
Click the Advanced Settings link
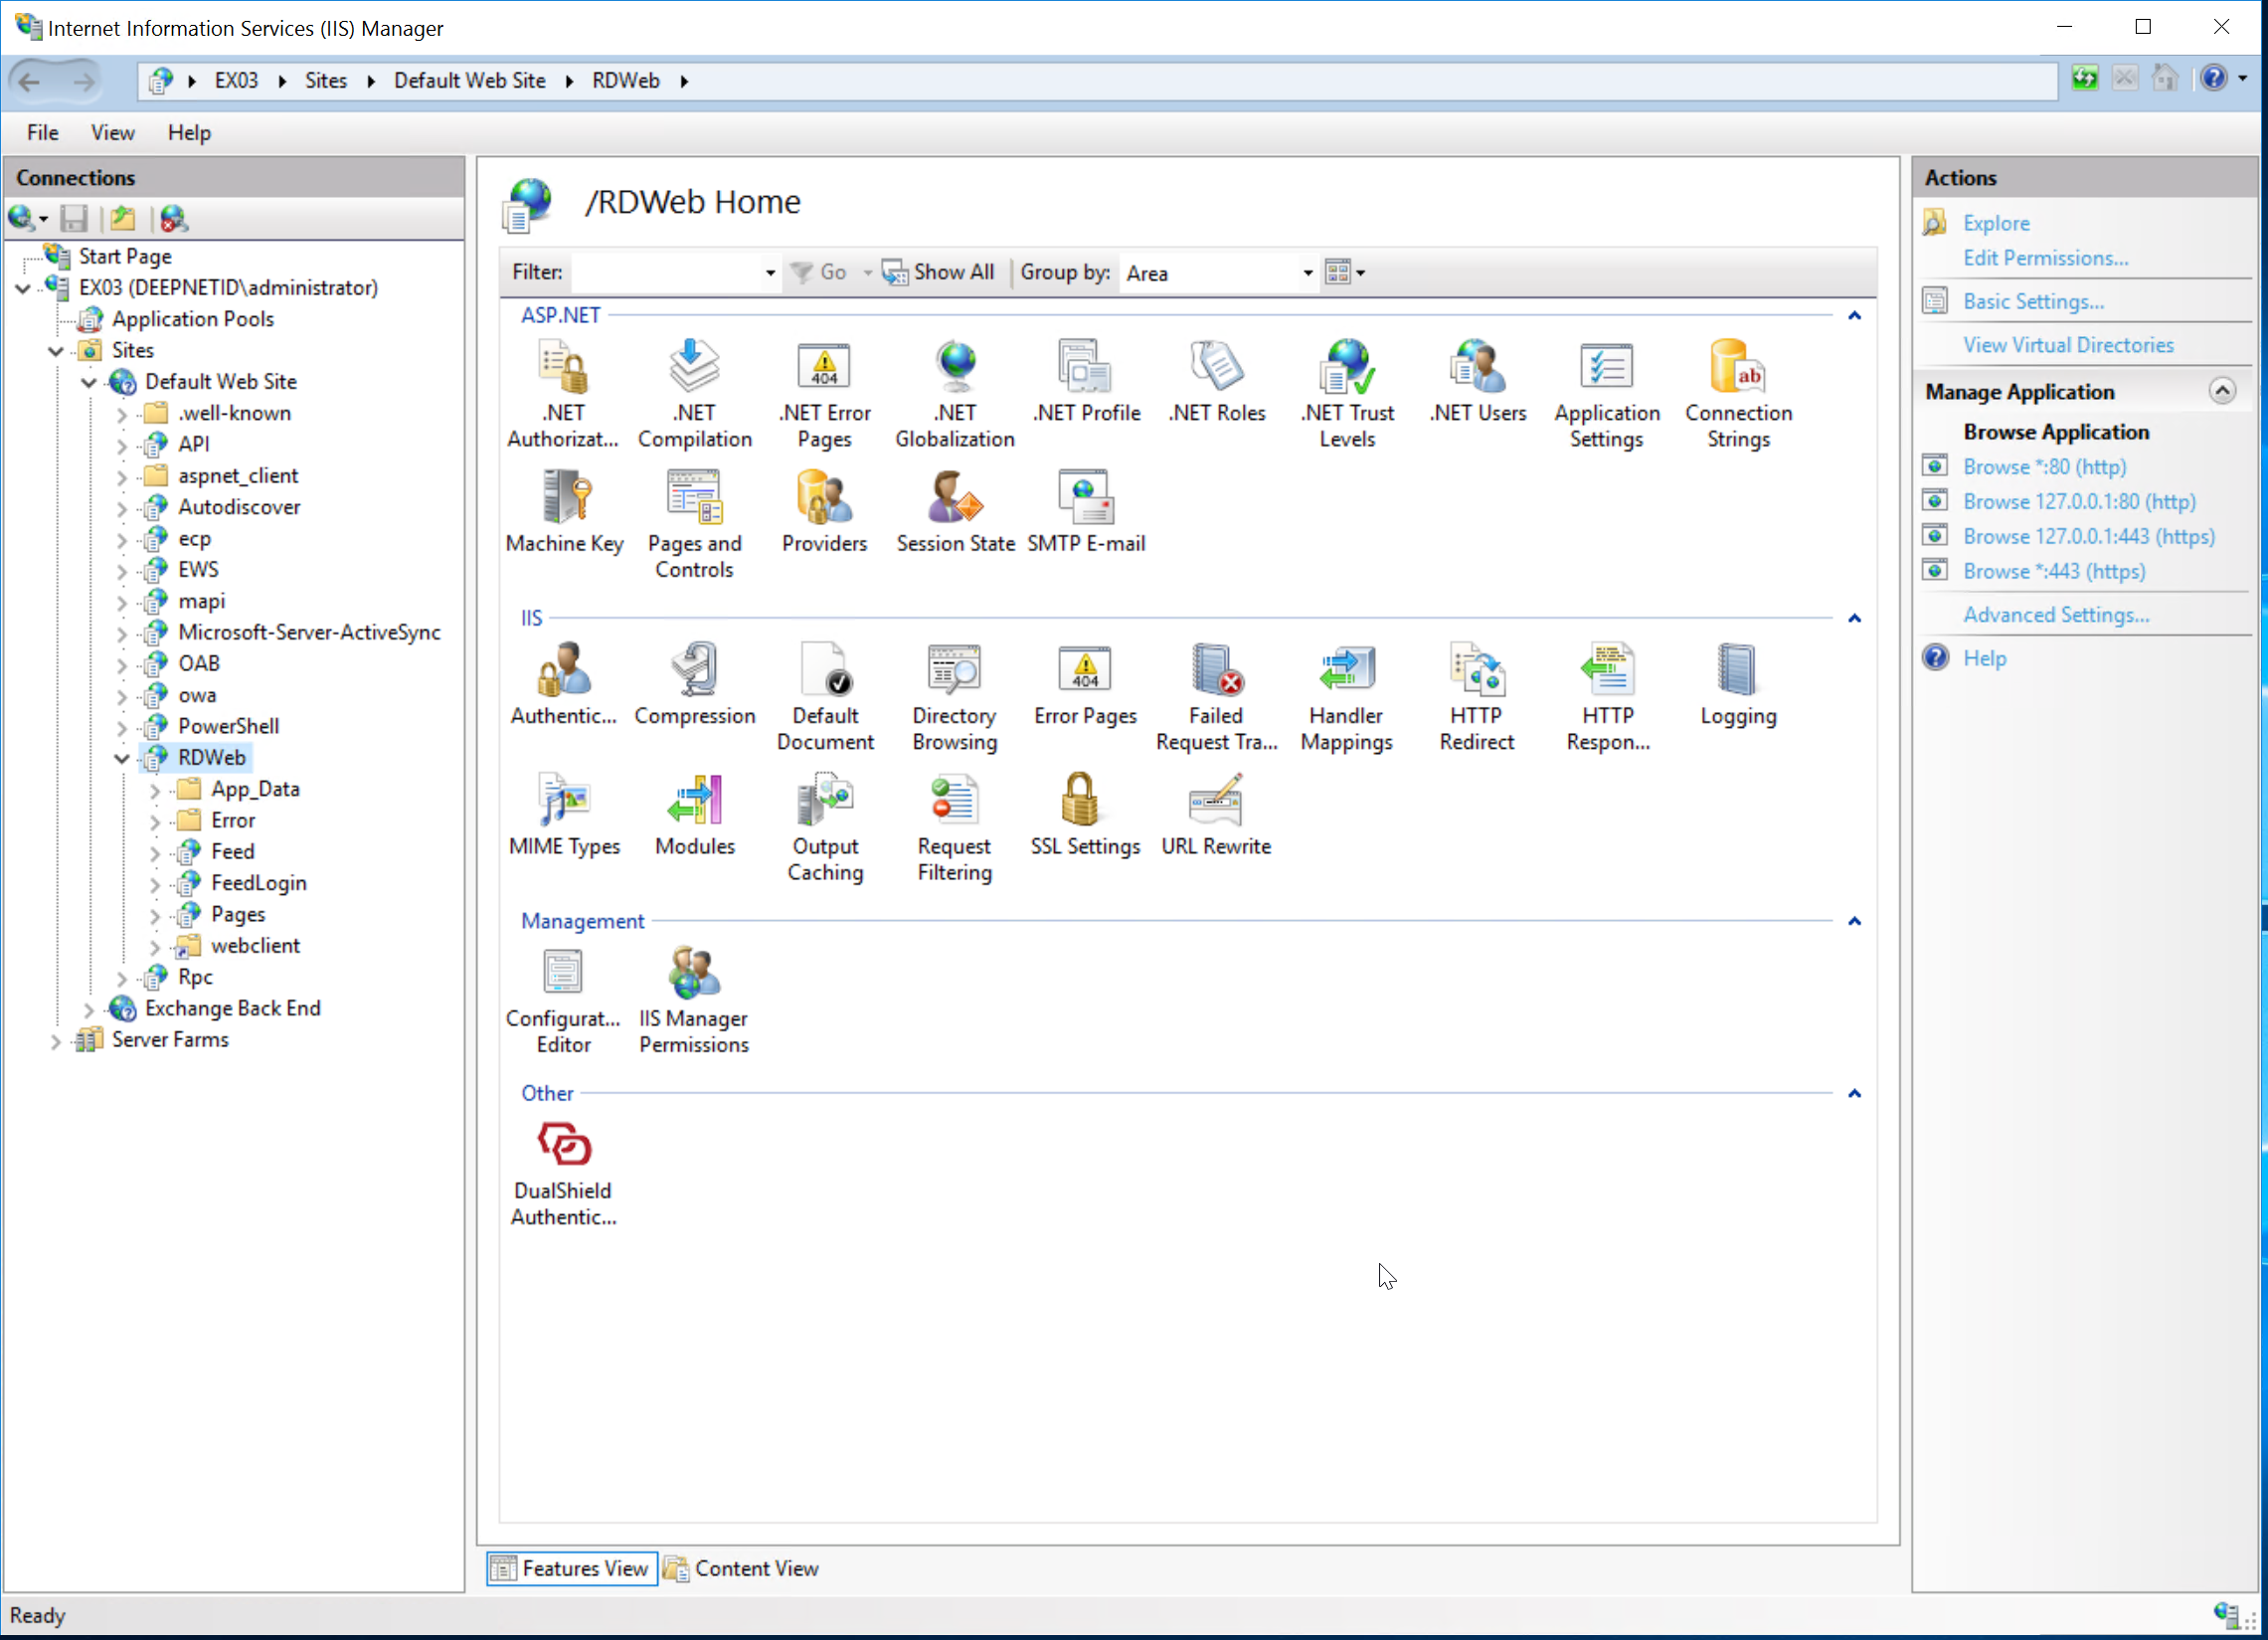2055,615
